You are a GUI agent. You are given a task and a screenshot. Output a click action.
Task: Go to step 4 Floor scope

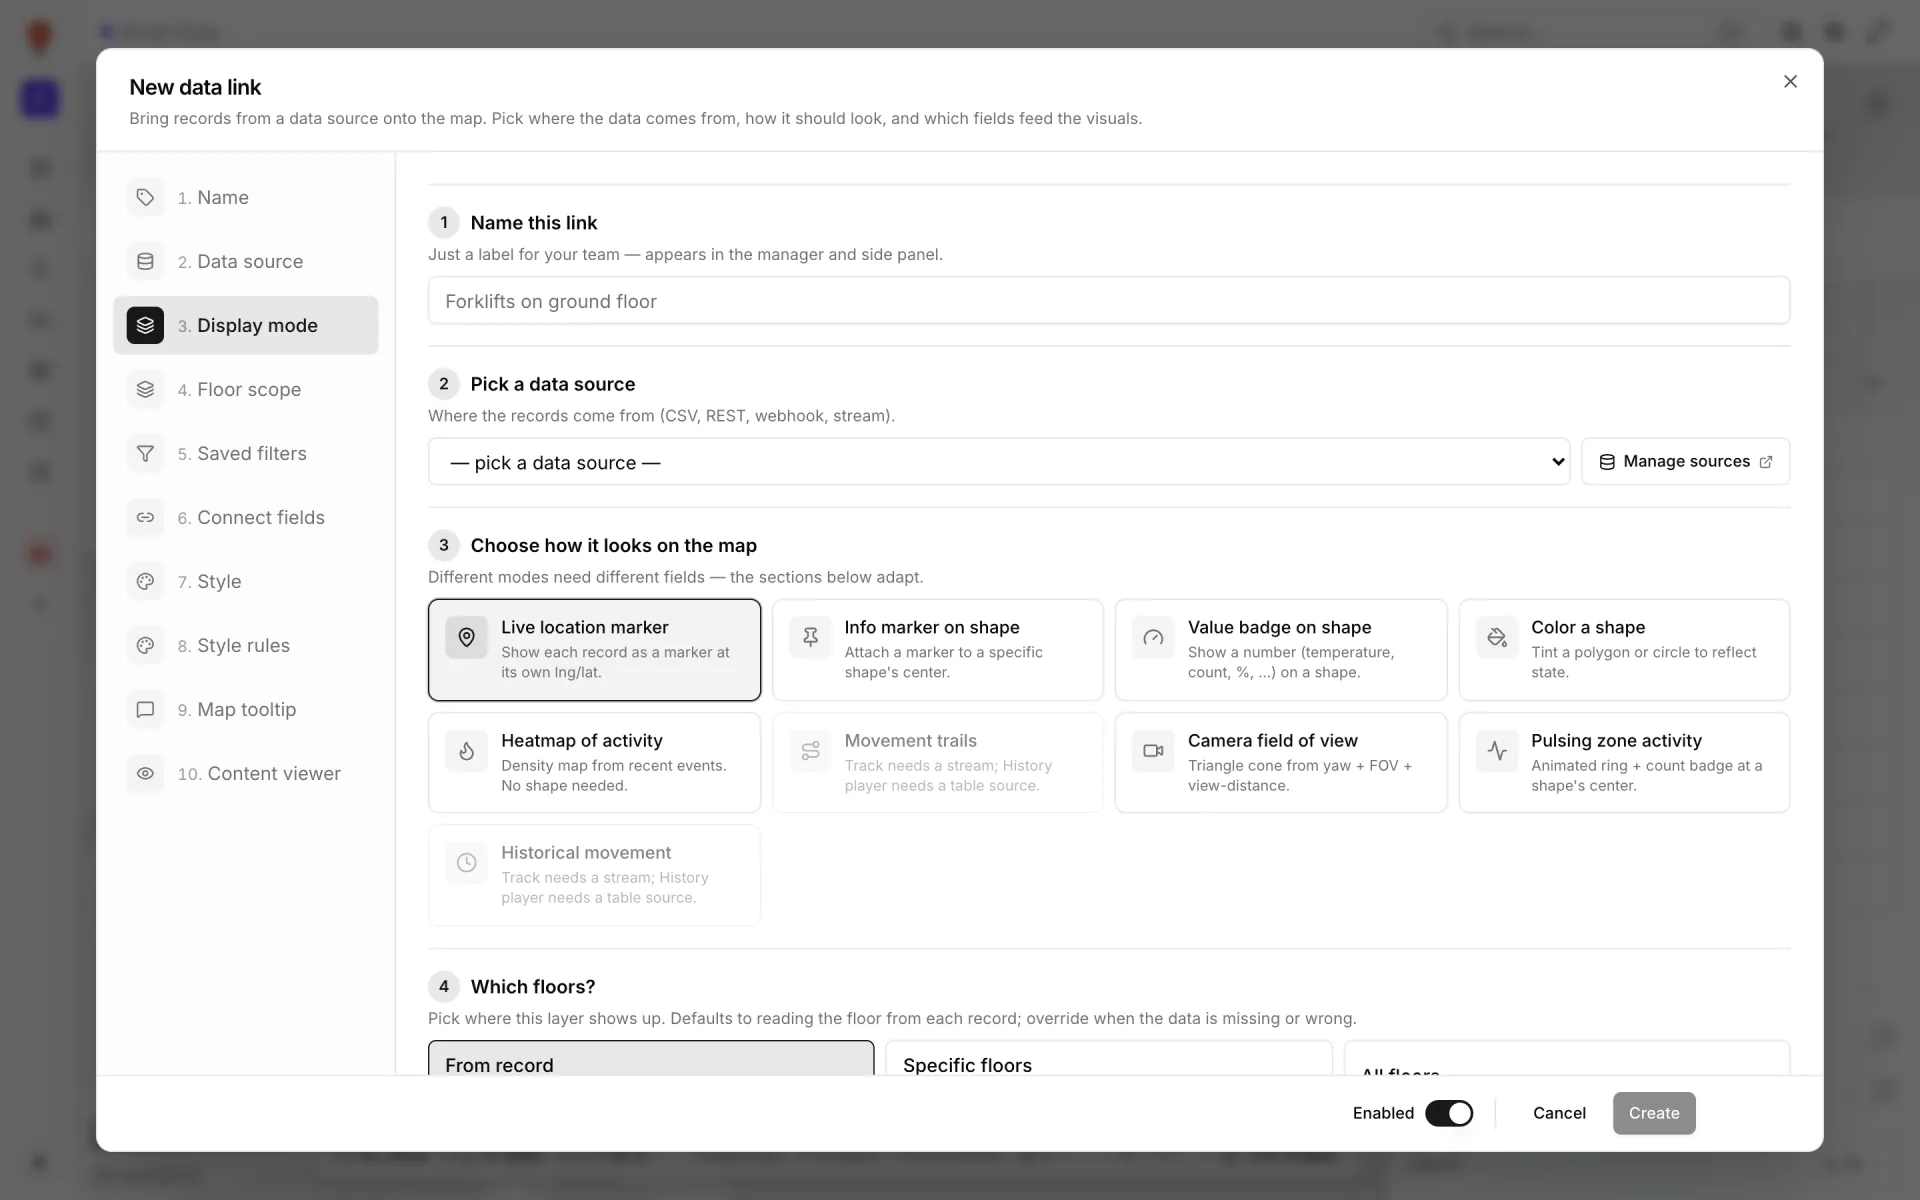click(x=246, y=389)
